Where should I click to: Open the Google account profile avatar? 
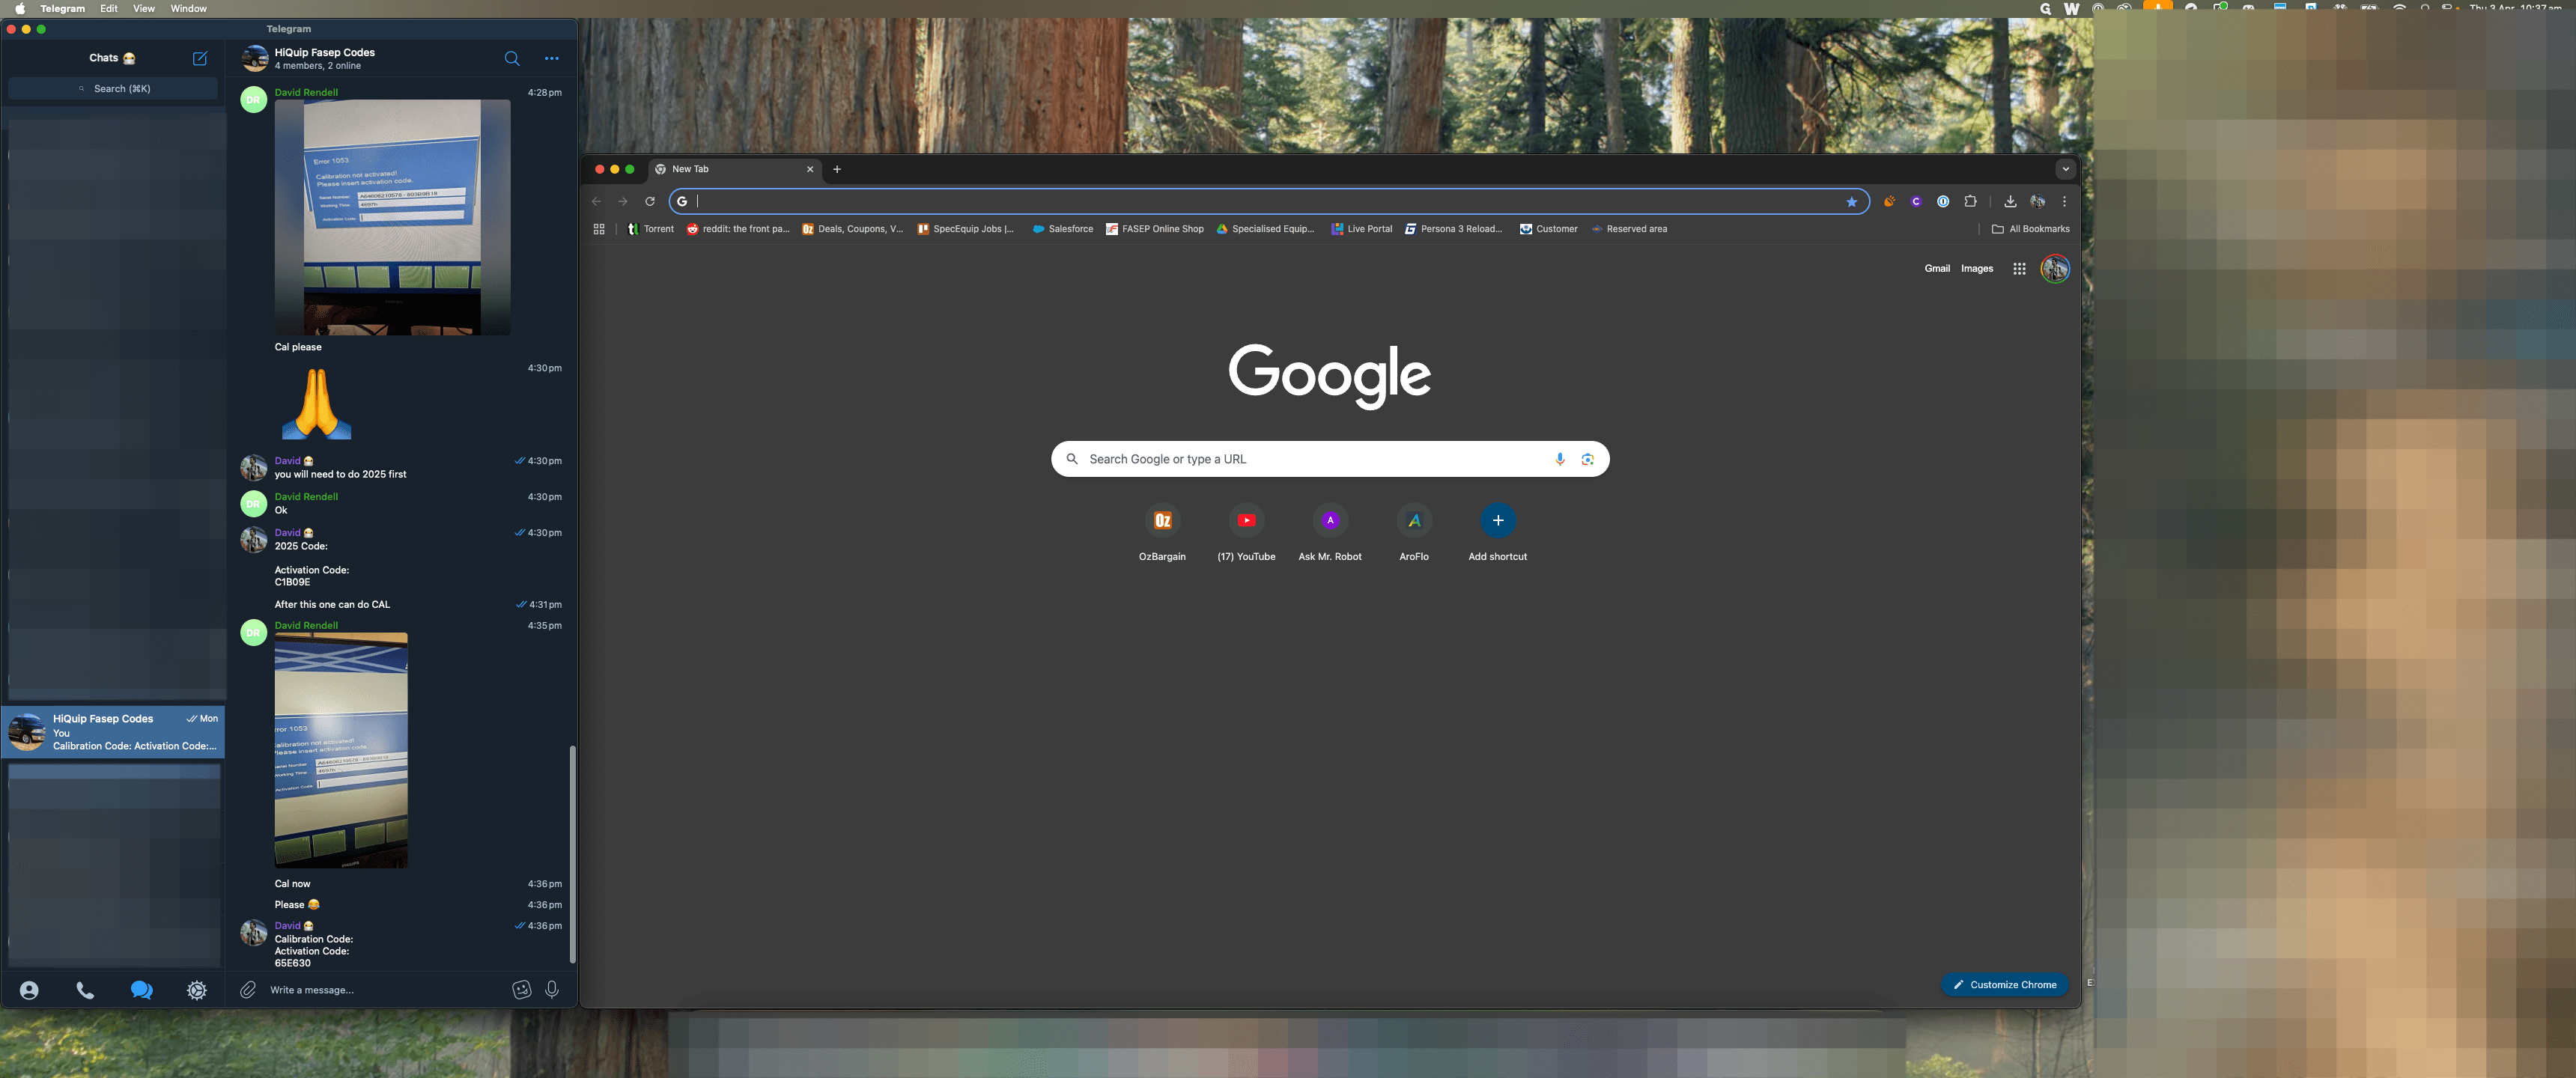[x=2055, y=269]
